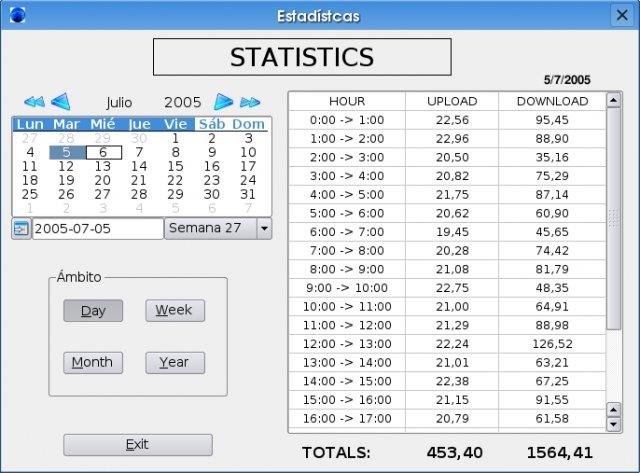Screen dimensions: 640x473
Task: Click the Sáb weekday header
Action: 212,124
